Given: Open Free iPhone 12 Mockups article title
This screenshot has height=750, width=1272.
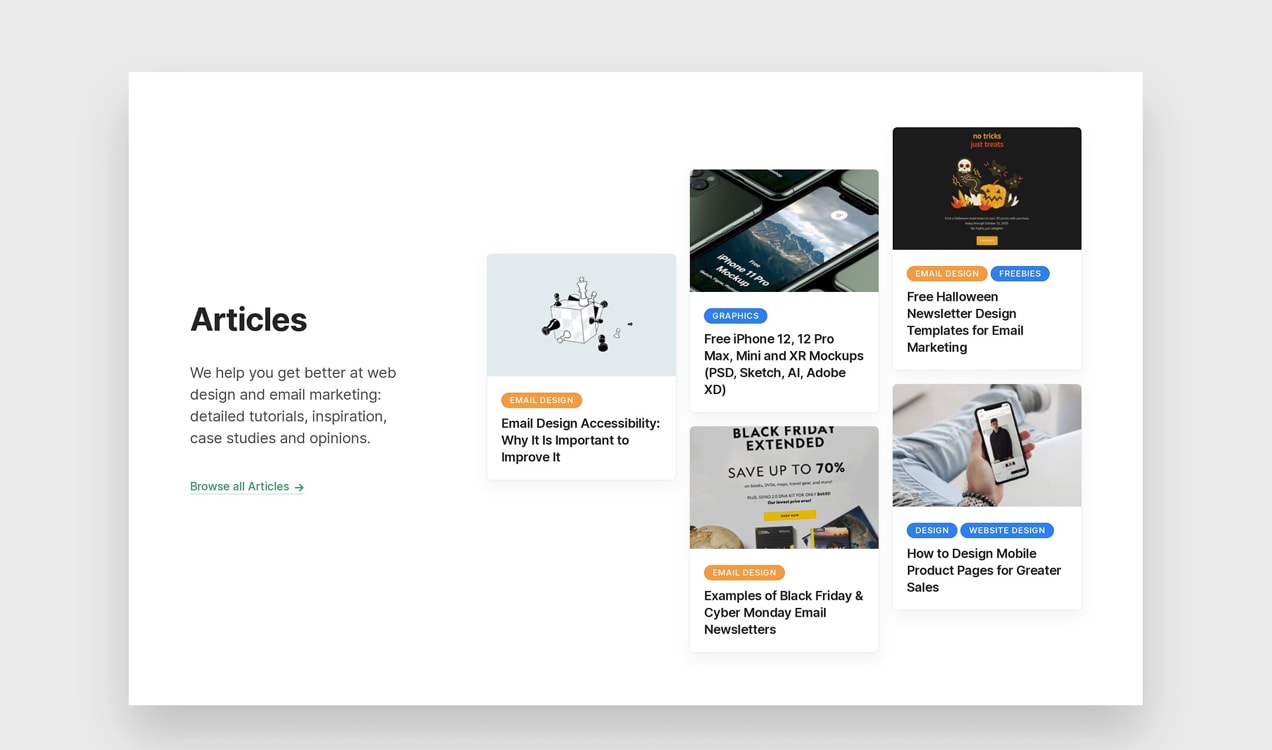Looking at the screenshot, I should coord(784,364).
